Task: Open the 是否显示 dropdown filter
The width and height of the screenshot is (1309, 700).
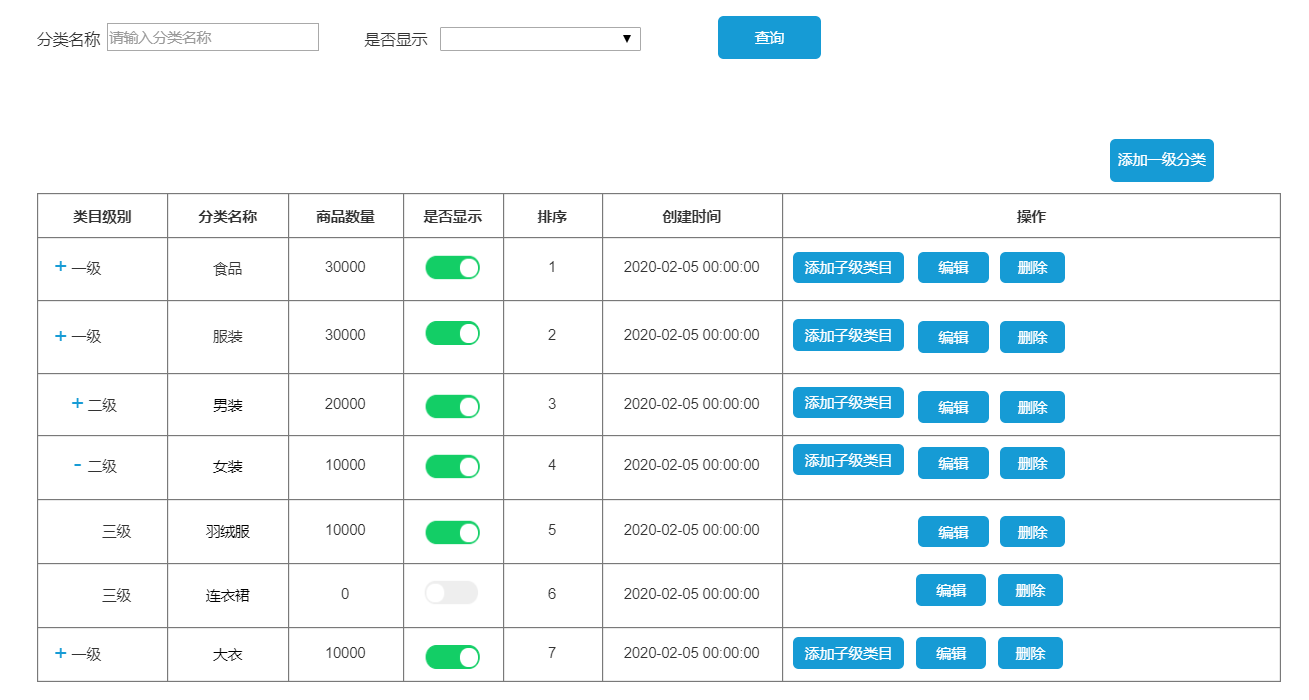Action: (540, 39)
